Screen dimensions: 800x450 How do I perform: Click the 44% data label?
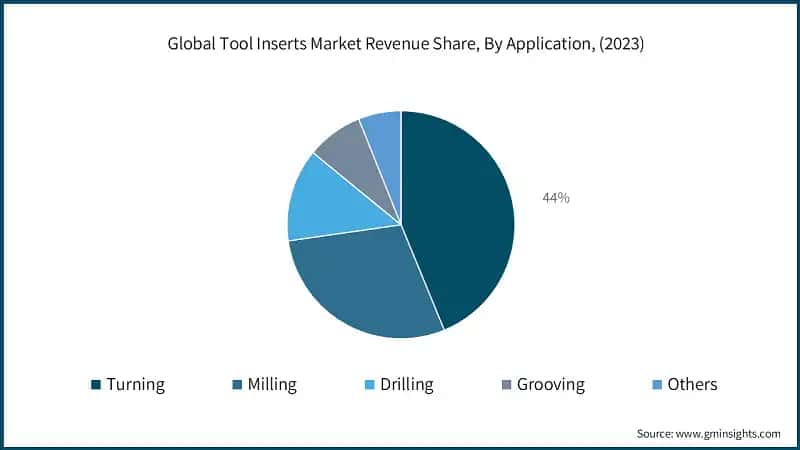coord(556,198)
